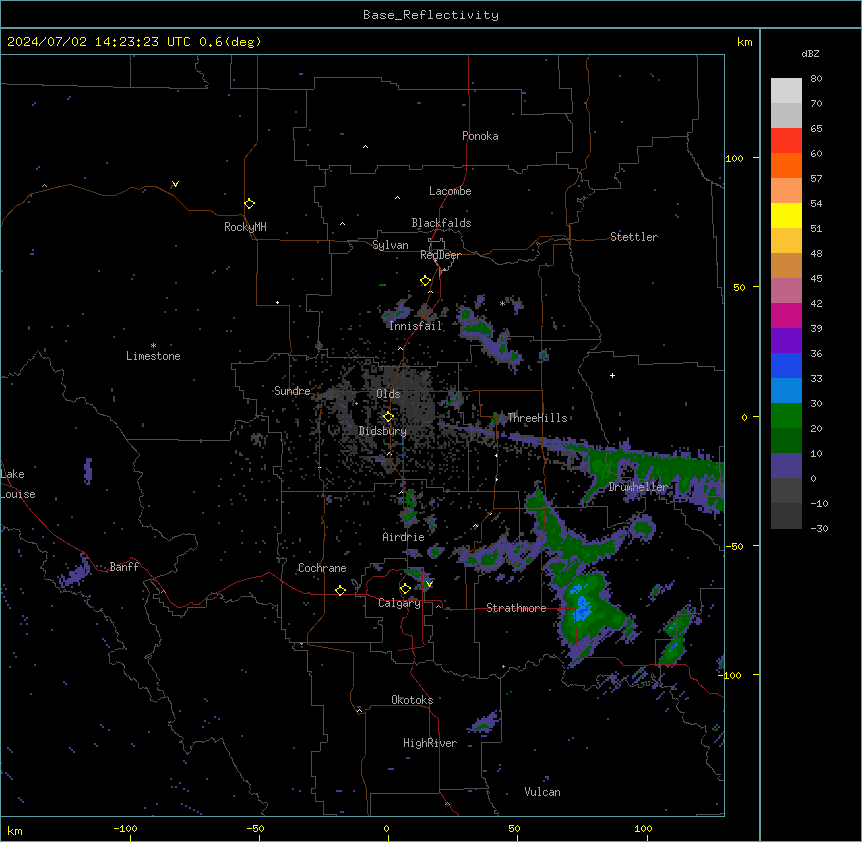The image size is (862, 842).
Task: Click the RockyMH town label
Action: coord(245,227)
